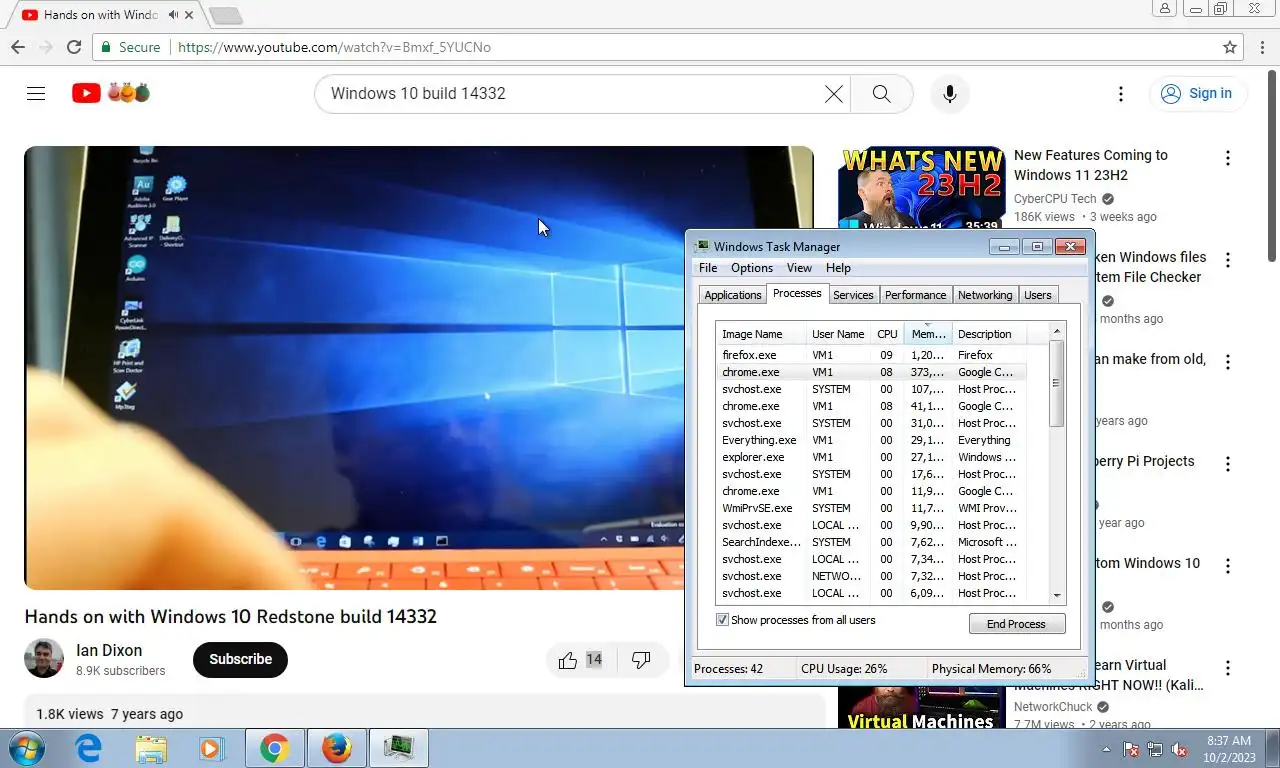Viewport: 1280px width, 768px height.
Task: Switch to the Networking tab
Action: [985, 295]
